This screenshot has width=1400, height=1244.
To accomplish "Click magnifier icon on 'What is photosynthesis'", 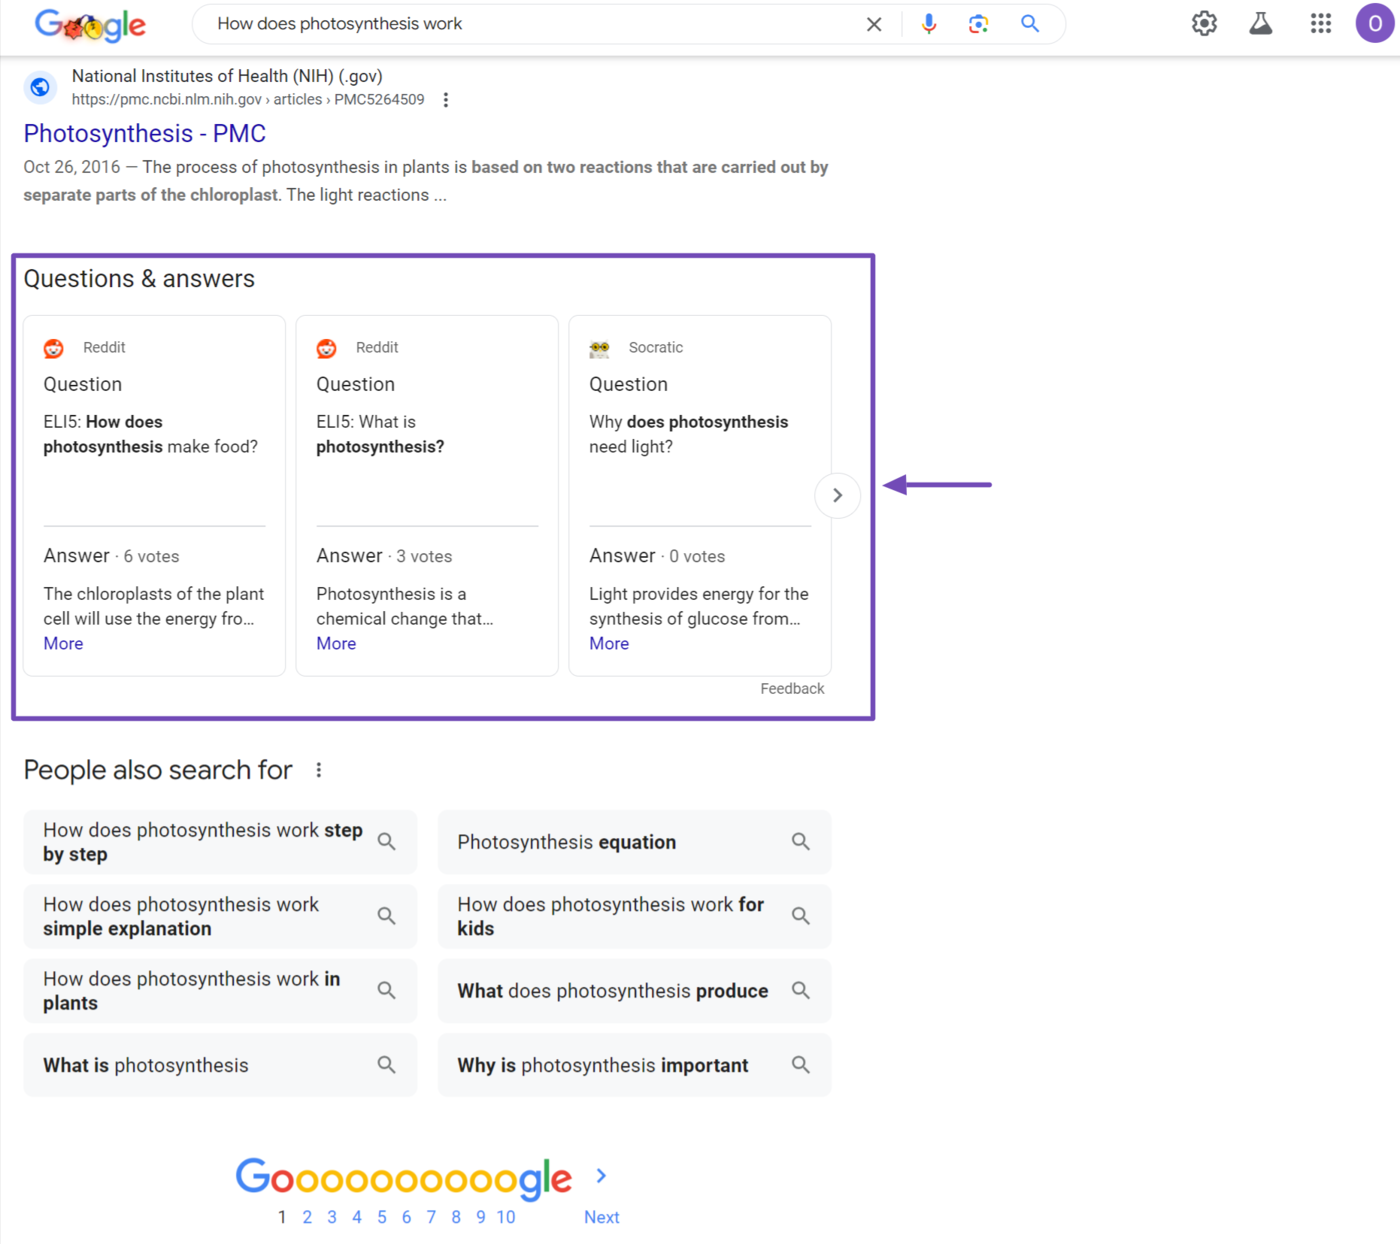I will (387, 1065).
